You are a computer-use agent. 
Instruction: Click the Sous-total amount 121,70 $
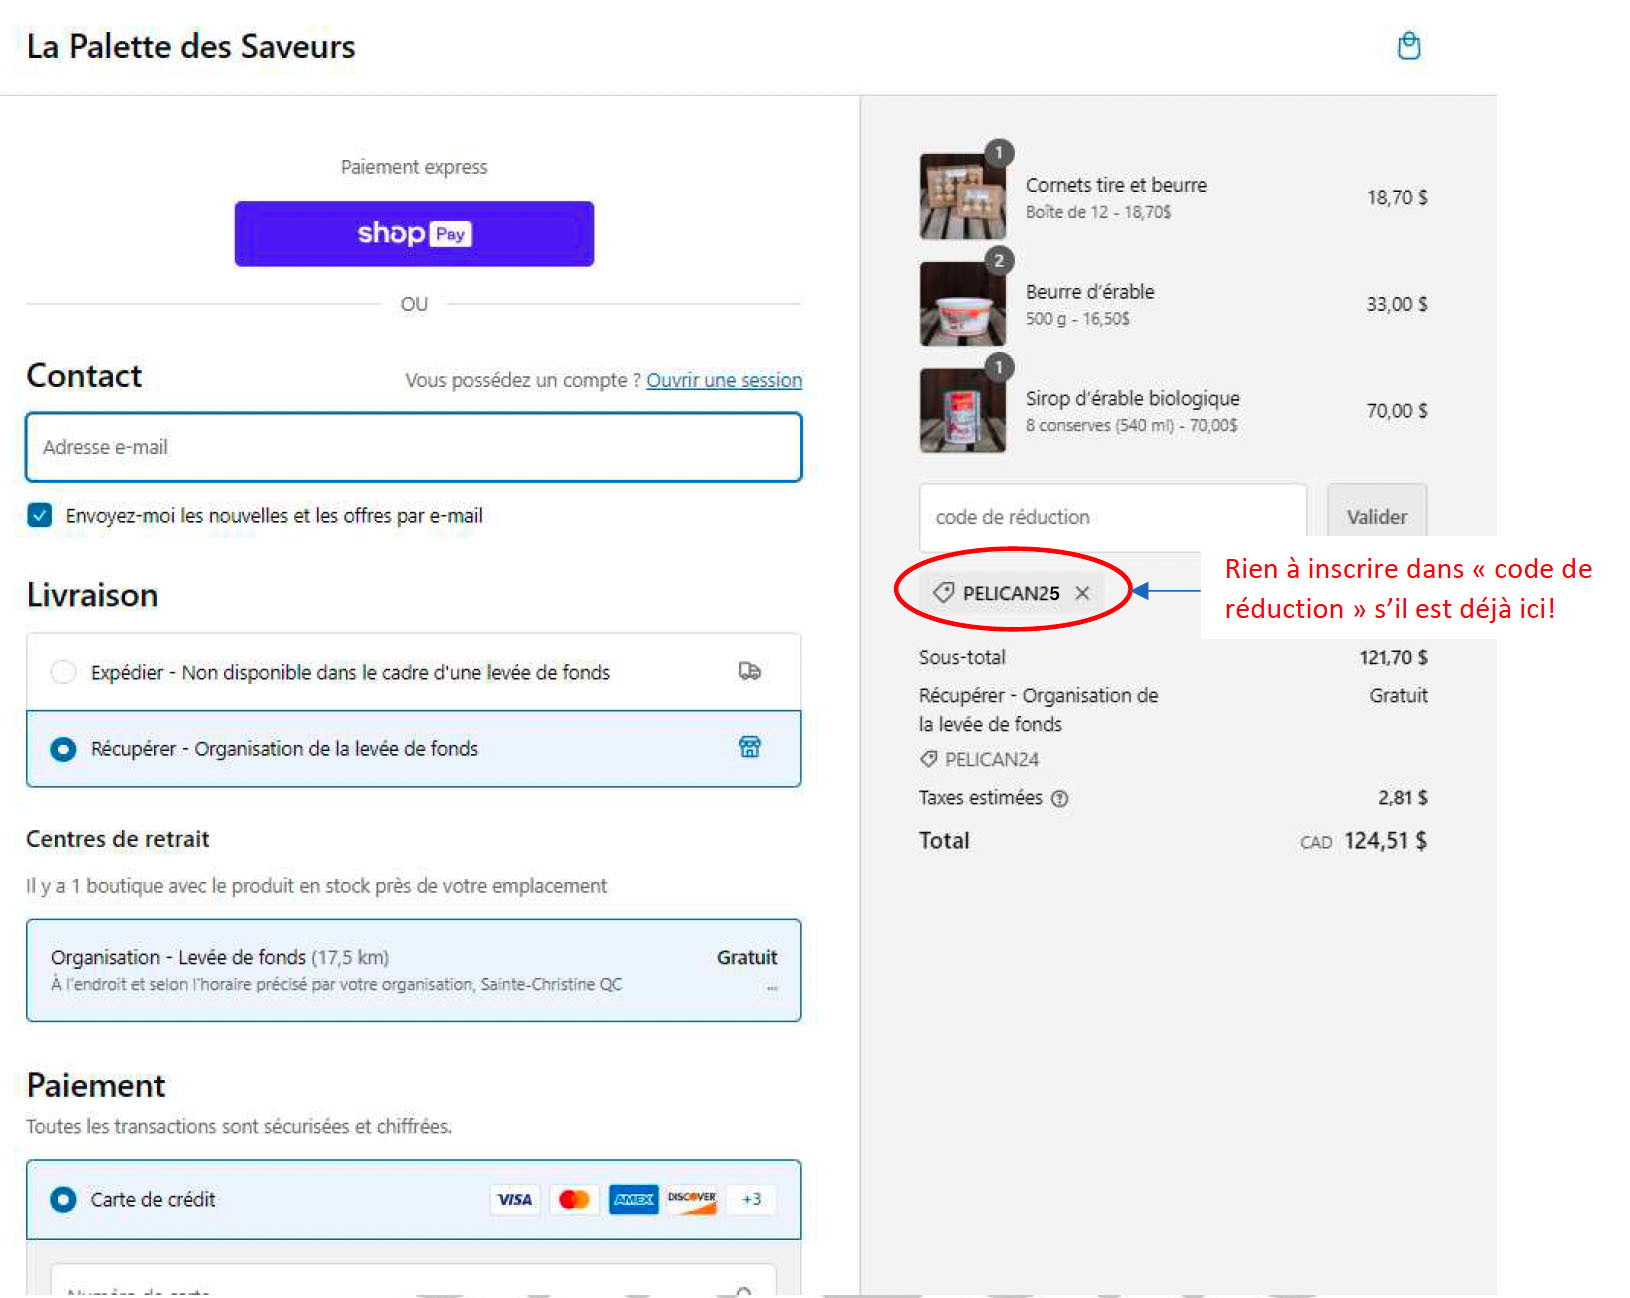[1393, 657]
